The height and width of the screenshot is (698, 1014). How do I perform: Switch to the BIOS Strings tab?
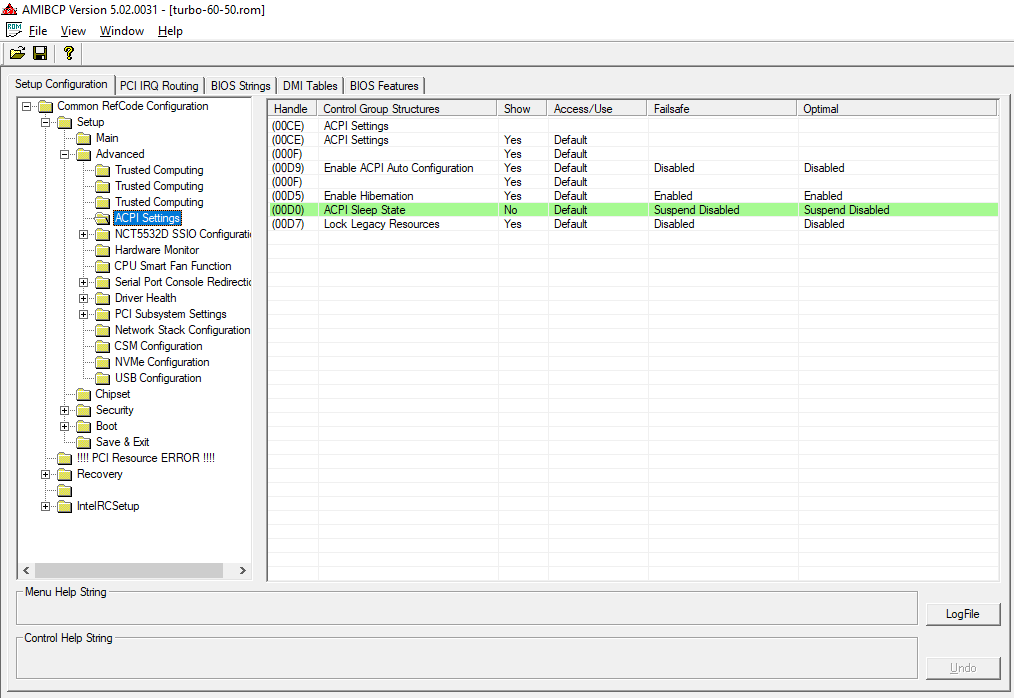tap(241, 86)
